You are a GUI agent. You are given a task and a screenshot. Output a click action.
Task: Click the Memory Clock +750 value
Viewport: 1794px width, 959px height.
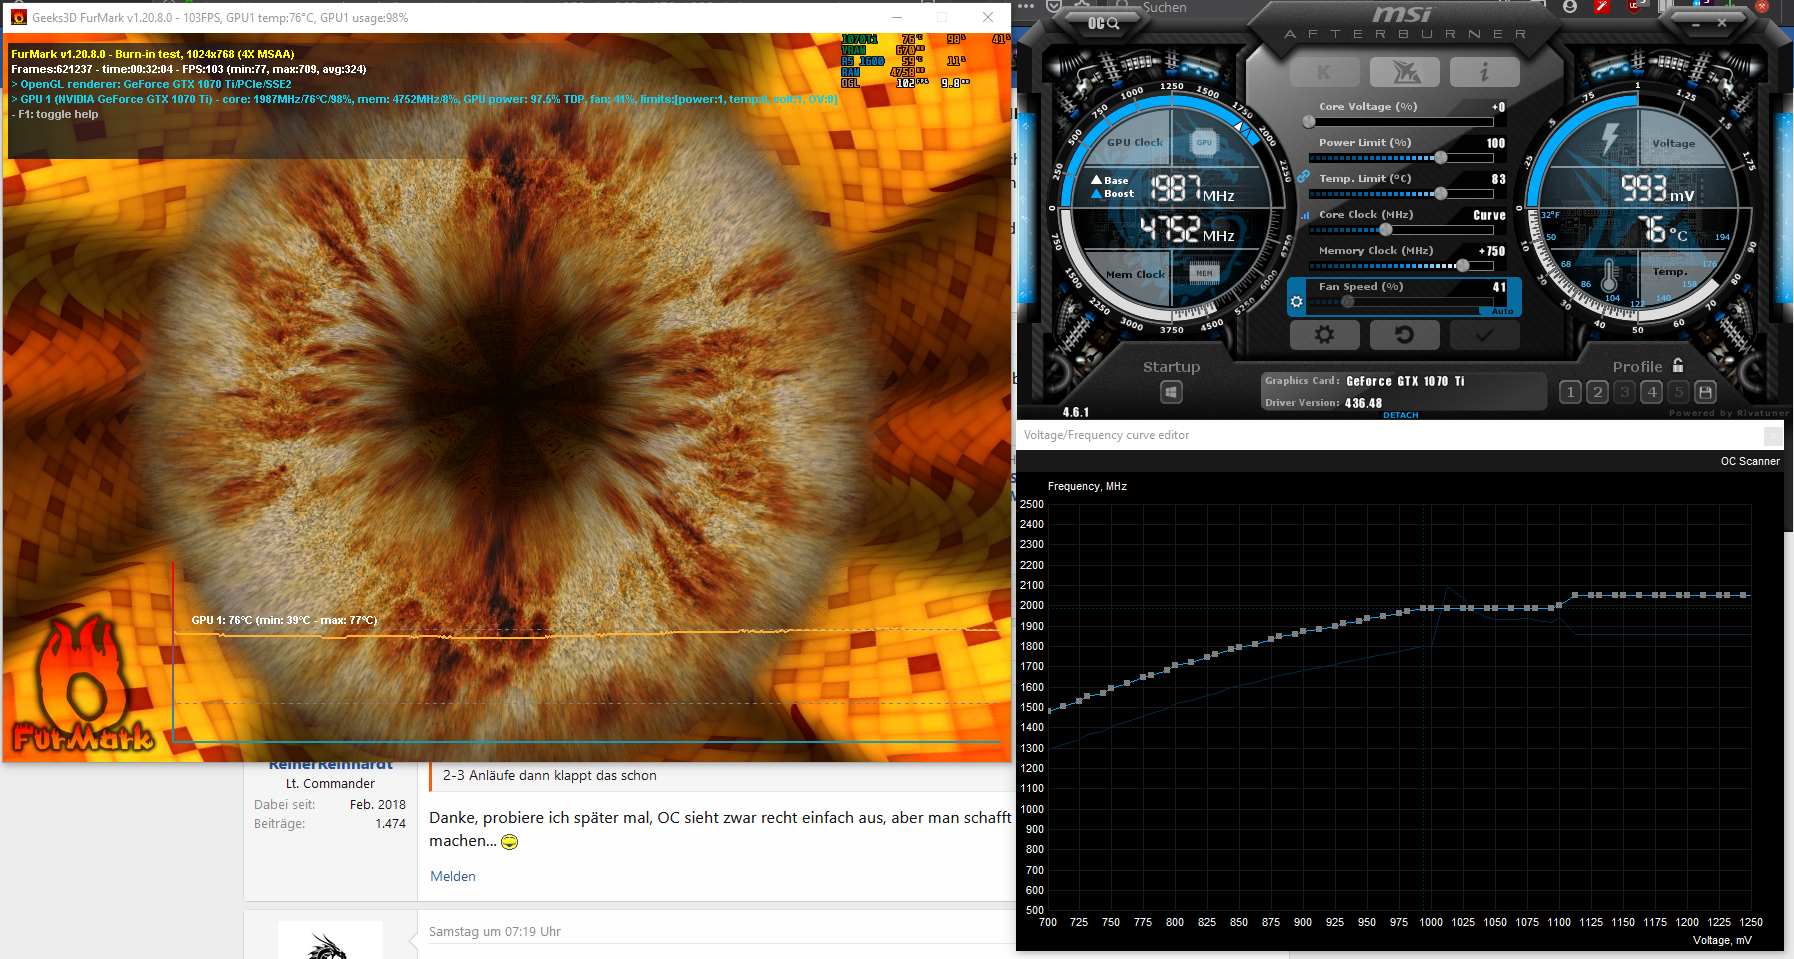pyautogui.click(x=1492, y=251)
